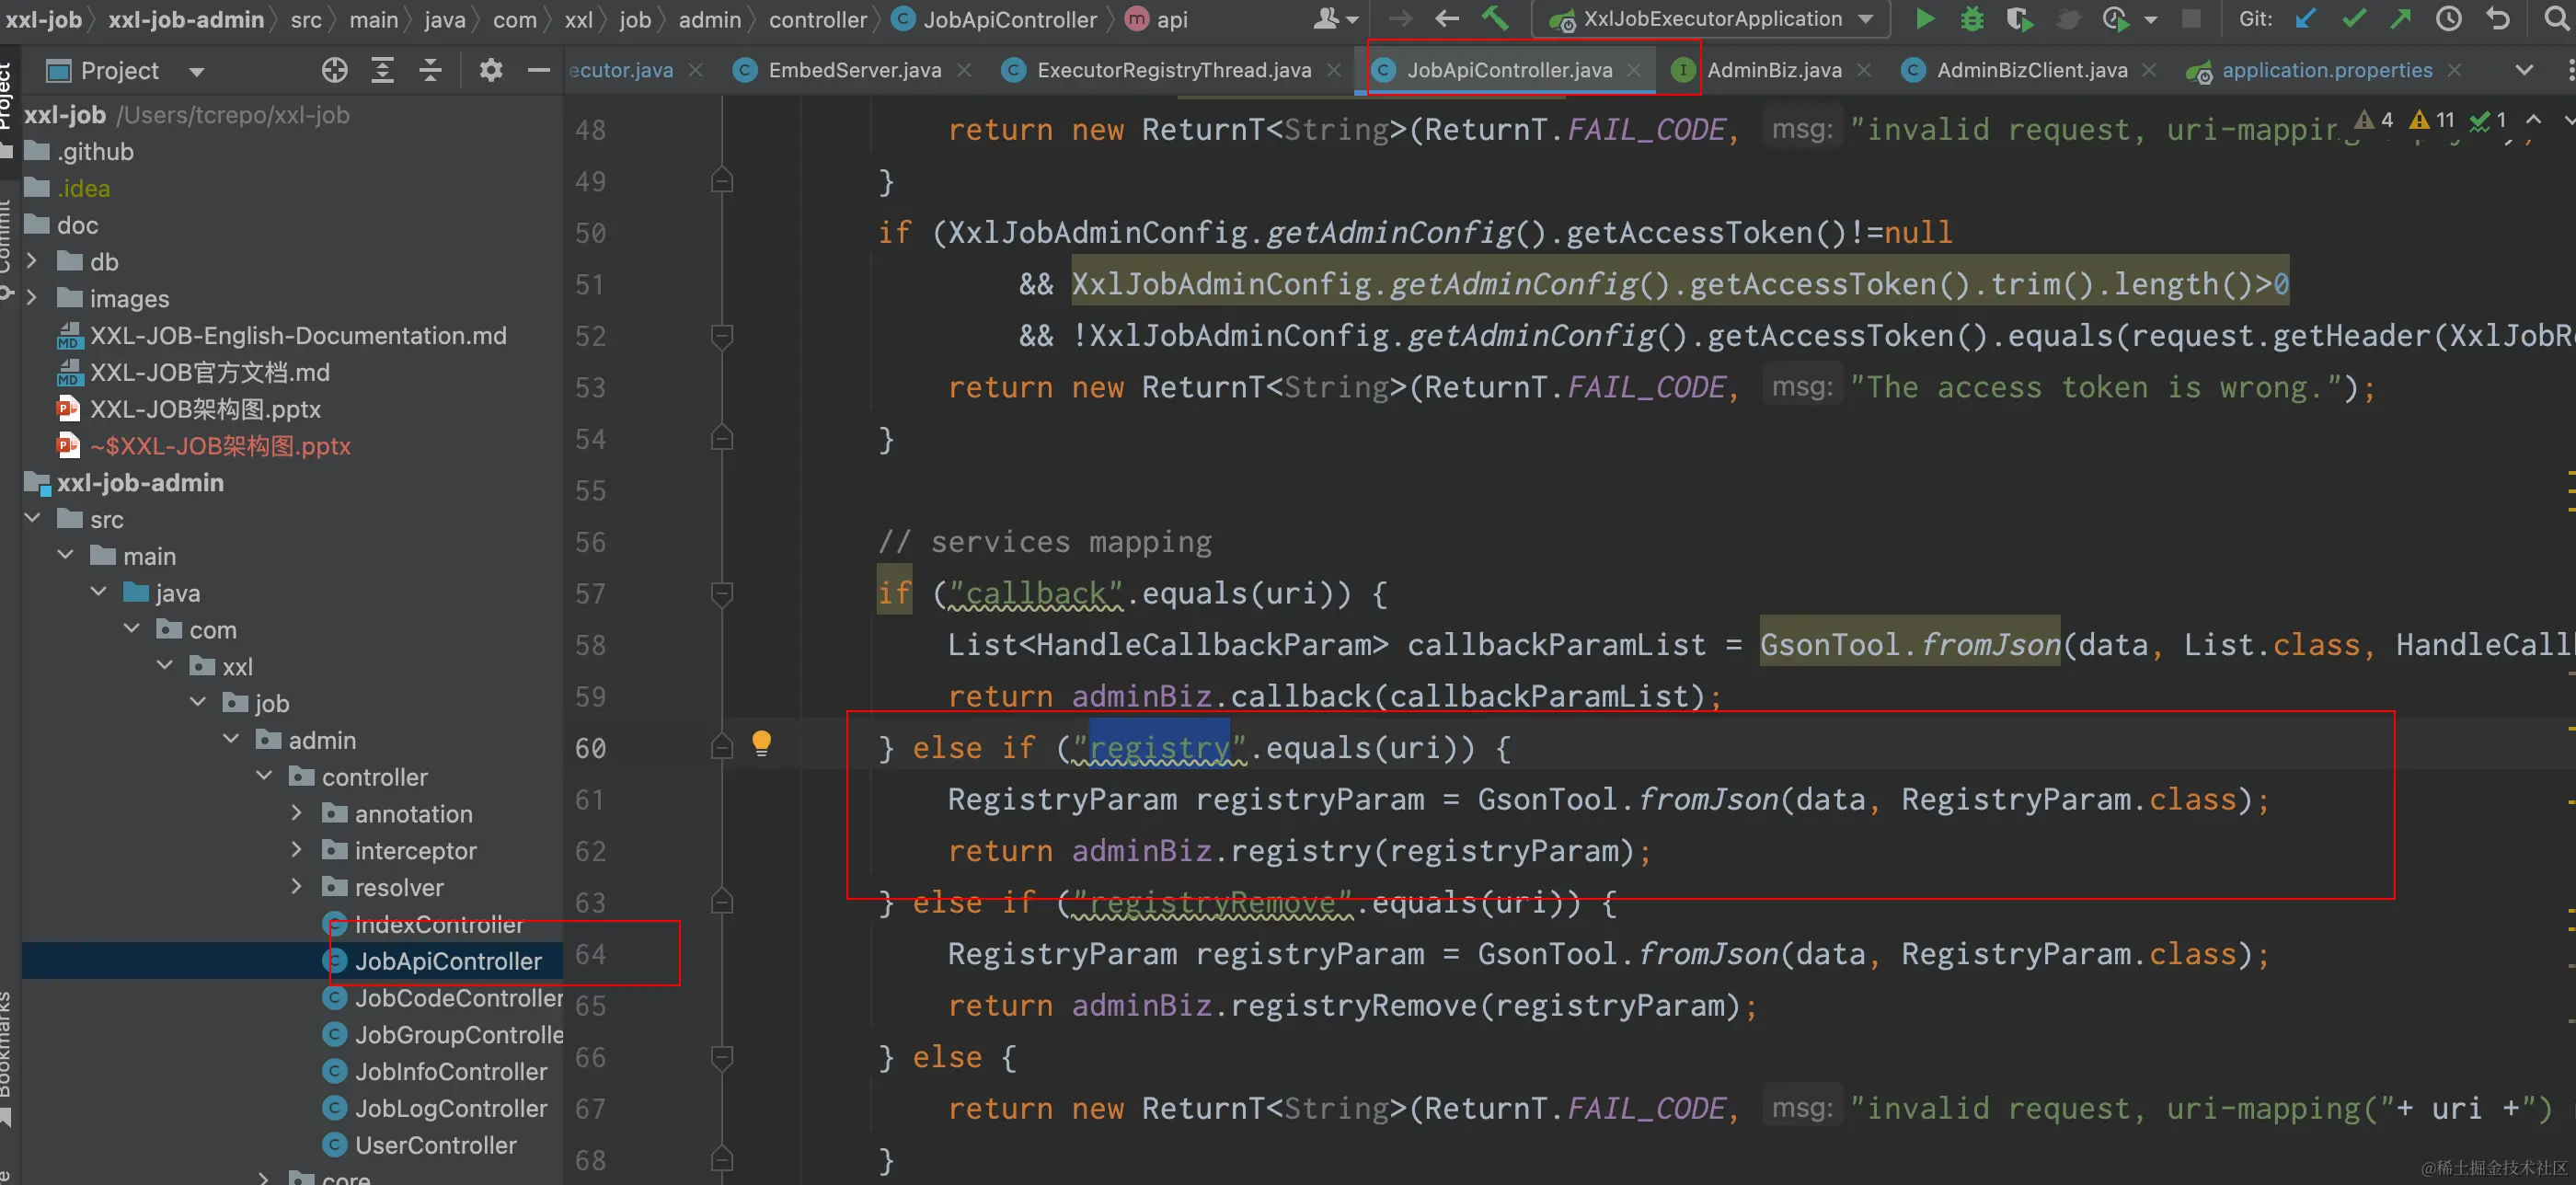Select JobInfoController in project tree
The width and height of the screenshot is (2576, 1185).
point(450,1071)
